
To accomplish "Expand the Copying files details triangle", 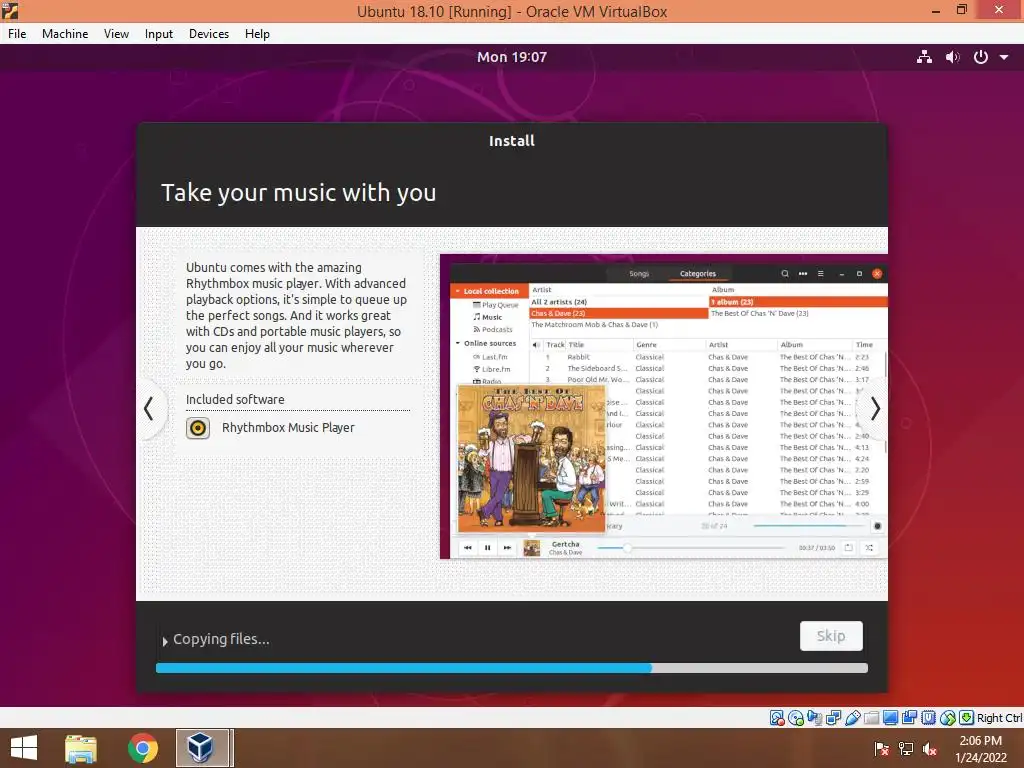I will tap(165, 641).
